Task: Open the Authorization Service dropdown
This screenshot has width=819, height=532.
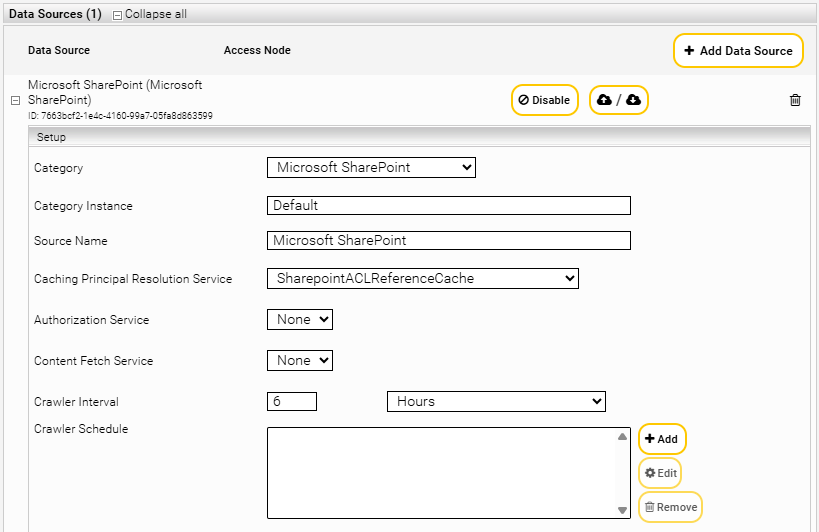Action: 299,320
